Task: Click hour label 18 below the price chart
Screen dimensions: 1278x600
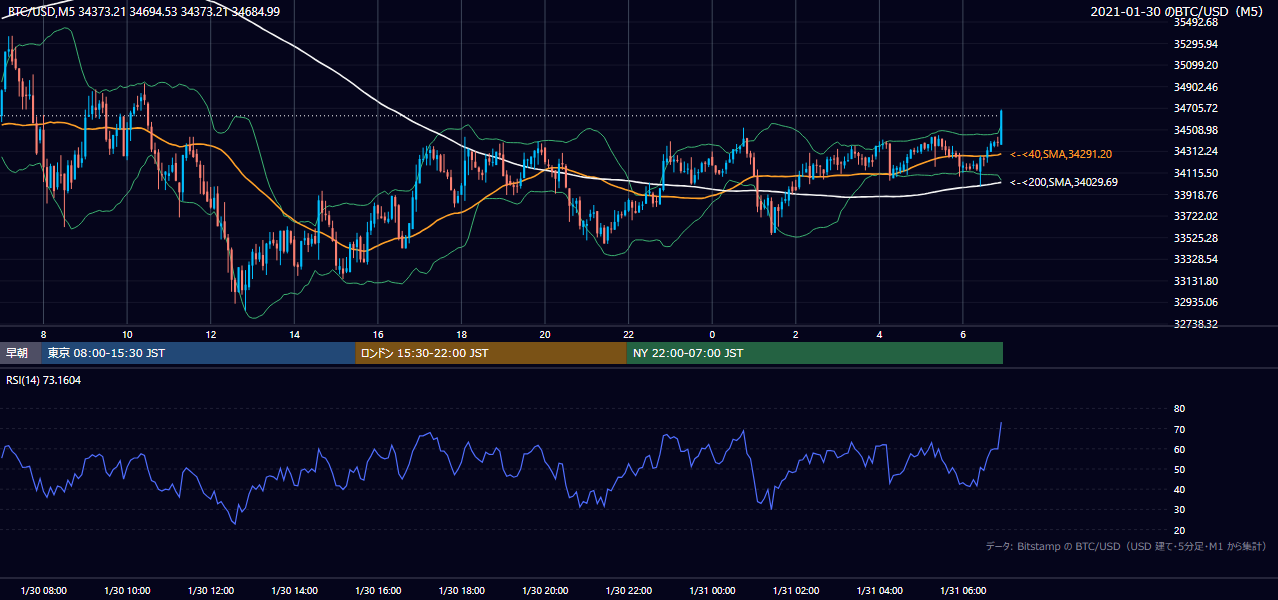Action: point(461,334)
